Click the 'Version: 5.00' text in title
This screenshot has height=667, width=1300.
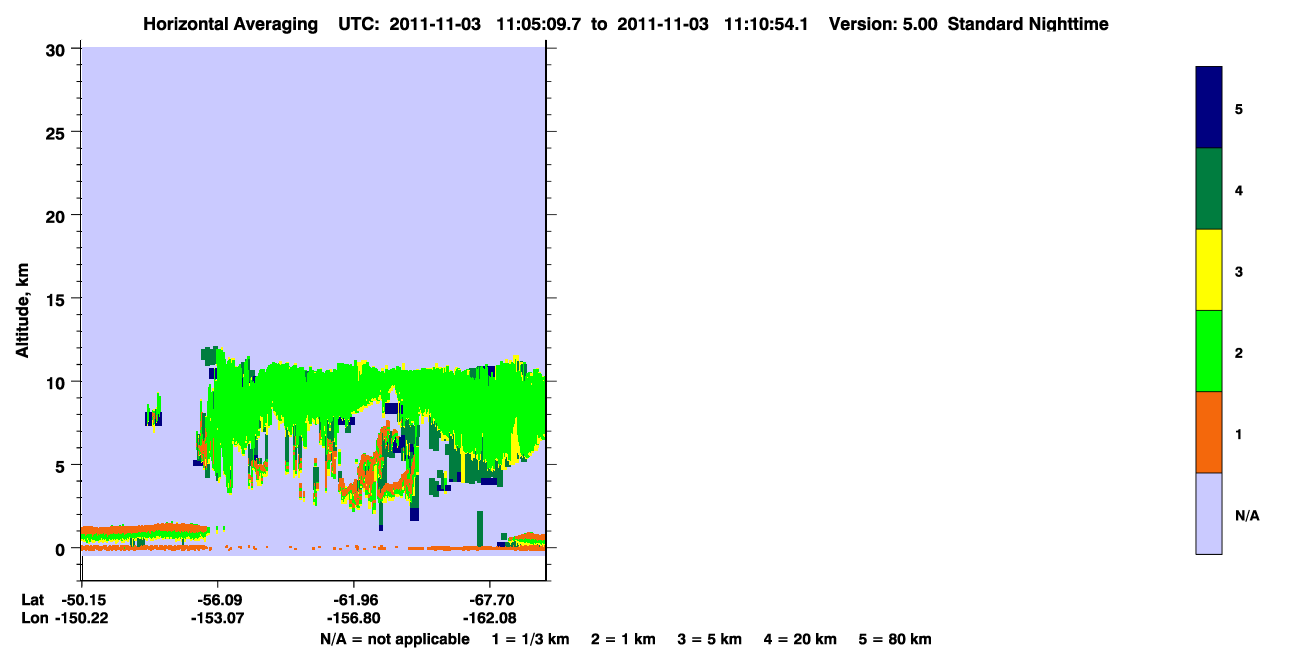[883, 24]
